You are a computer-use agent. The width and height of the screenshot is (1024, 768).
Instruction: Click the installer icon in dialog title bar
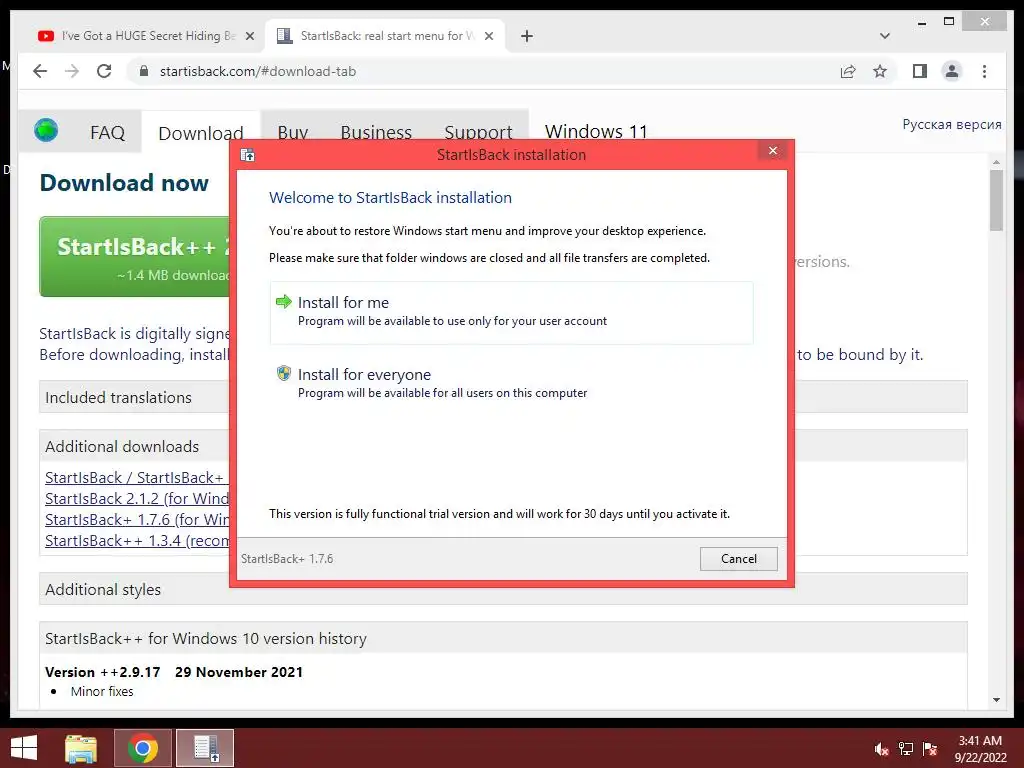(x=248, y=155)
